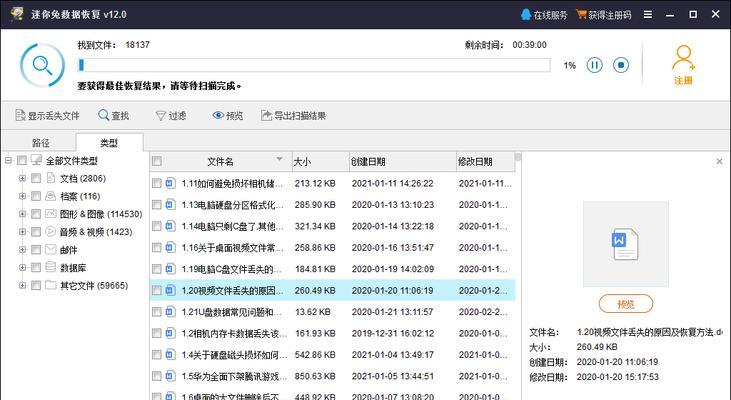Sort by modified date (修改日期) column header

485,161
